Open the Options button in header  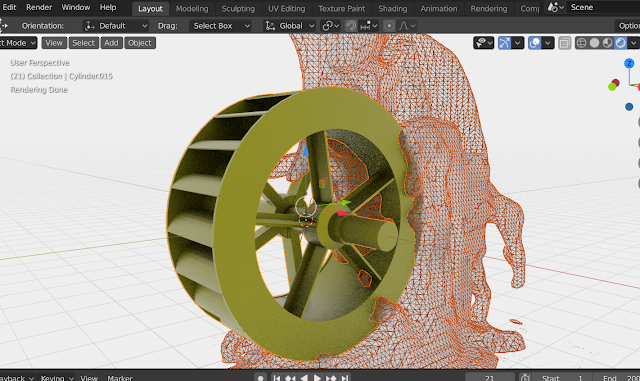pos(628,26)
